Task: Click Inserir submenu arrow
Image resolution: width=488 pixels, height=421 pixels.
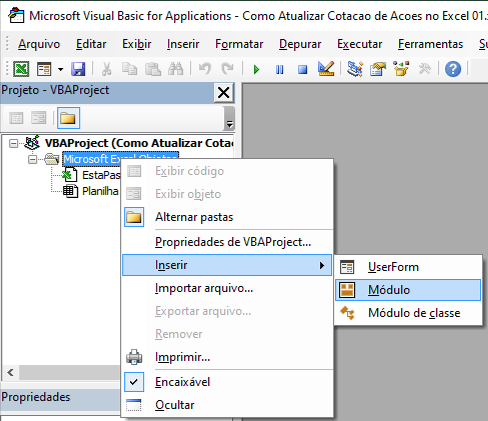Action: pyautogui.click(x=321, y=265)
